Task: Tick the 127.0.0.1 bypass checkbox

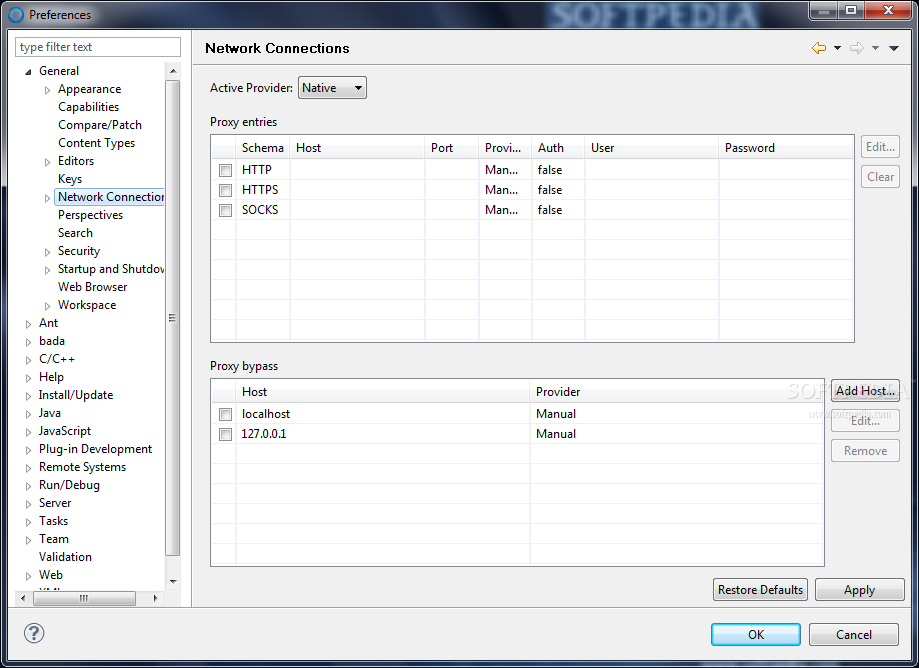Action: 225,434
